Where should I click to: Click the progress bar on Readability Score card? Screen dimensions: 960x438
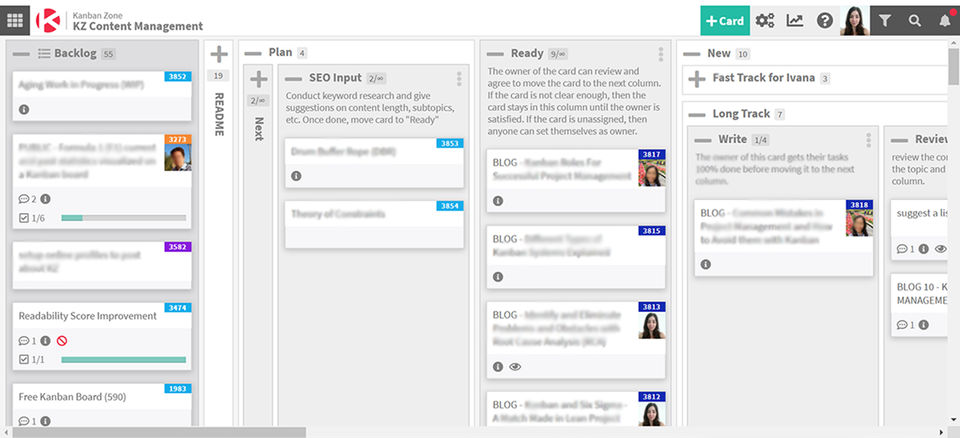coord(123,359)
